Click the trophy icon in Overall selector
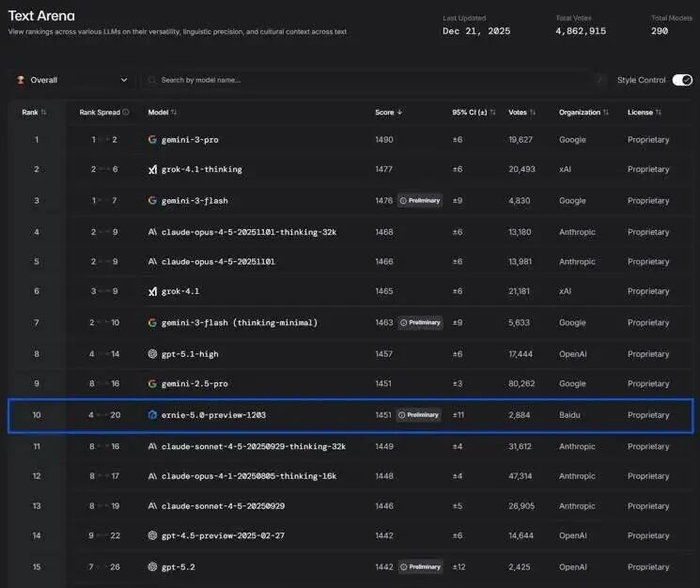Screen dimensions: 700x588 (21, 80)
